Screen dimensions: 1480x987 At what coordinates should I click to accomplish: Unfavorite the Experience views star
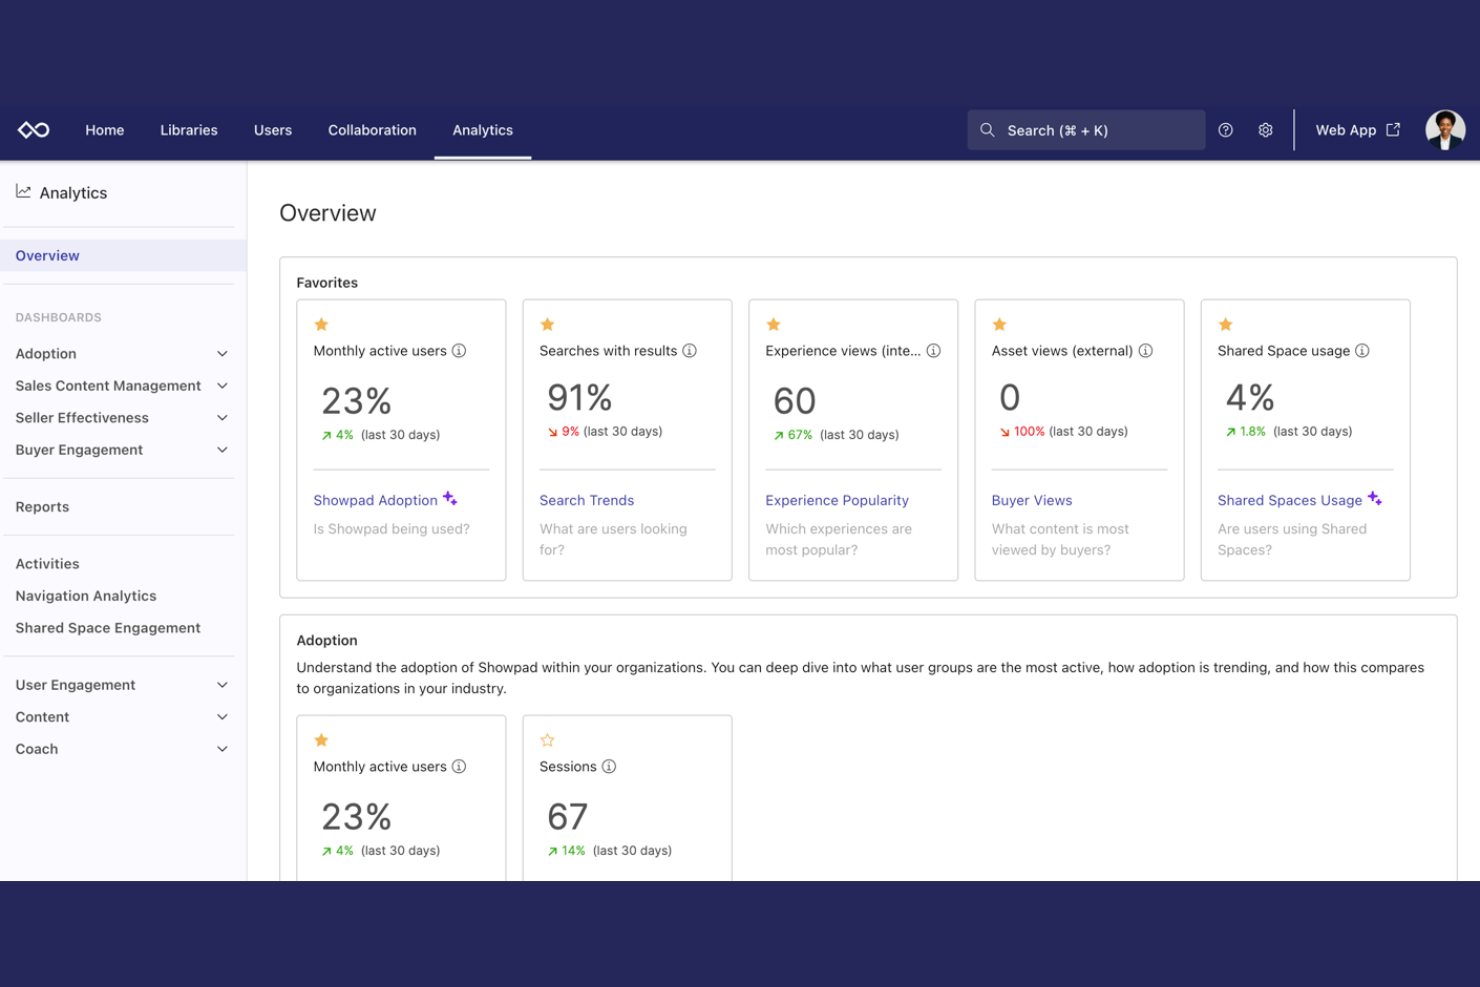(773, 324)
